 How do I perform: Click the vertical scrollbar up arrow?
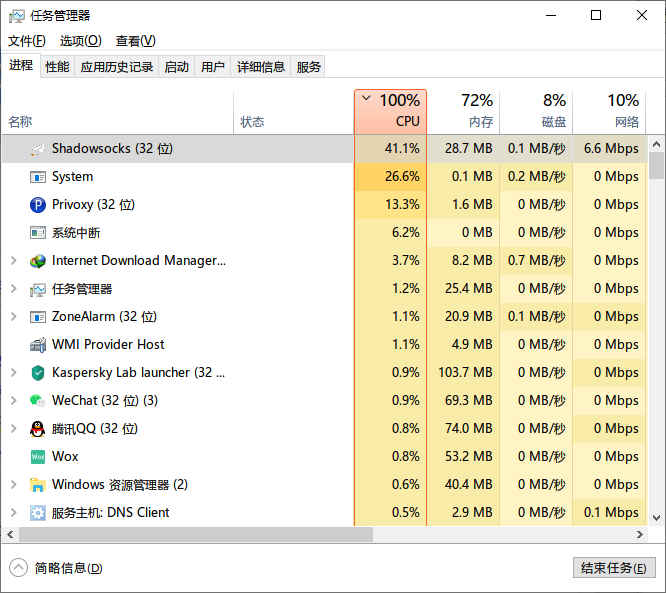pos(657,144)
